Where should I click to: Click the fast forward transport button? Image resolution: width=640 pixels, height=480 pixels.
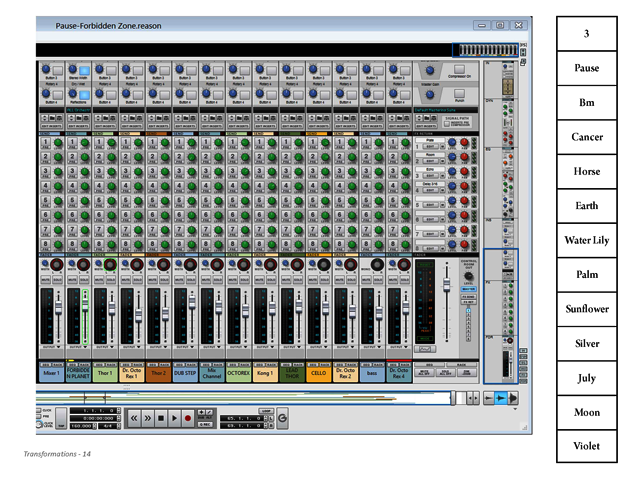click(147, 418)
